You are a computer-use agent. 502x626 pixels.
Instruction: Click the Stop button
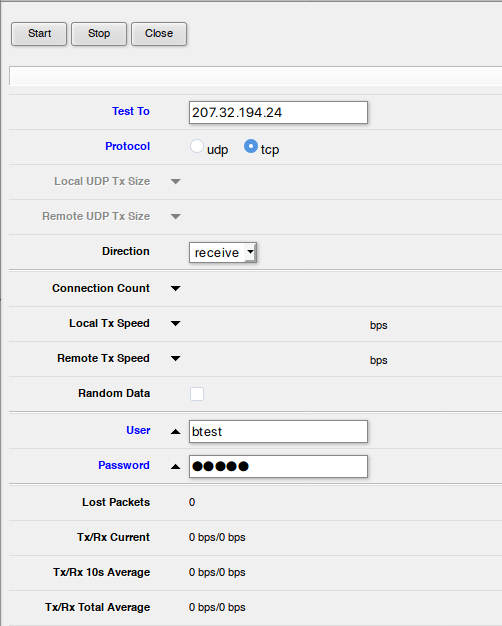click(x=99, y=34)
